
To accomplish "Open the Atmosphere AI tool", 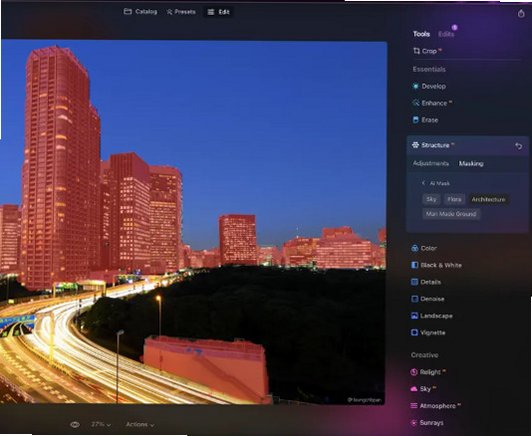I will pos(436,406).
